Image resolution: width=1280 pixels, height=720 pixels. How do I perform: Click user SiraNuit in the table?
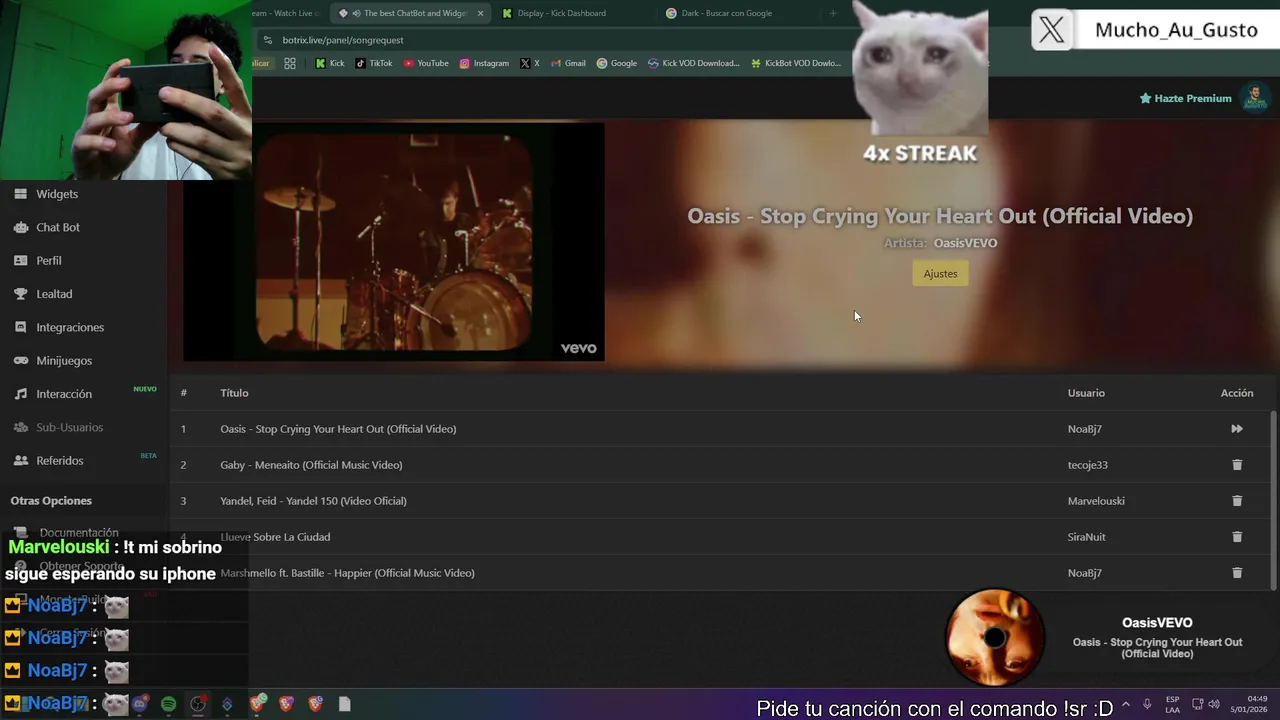tap(1086, 537)
